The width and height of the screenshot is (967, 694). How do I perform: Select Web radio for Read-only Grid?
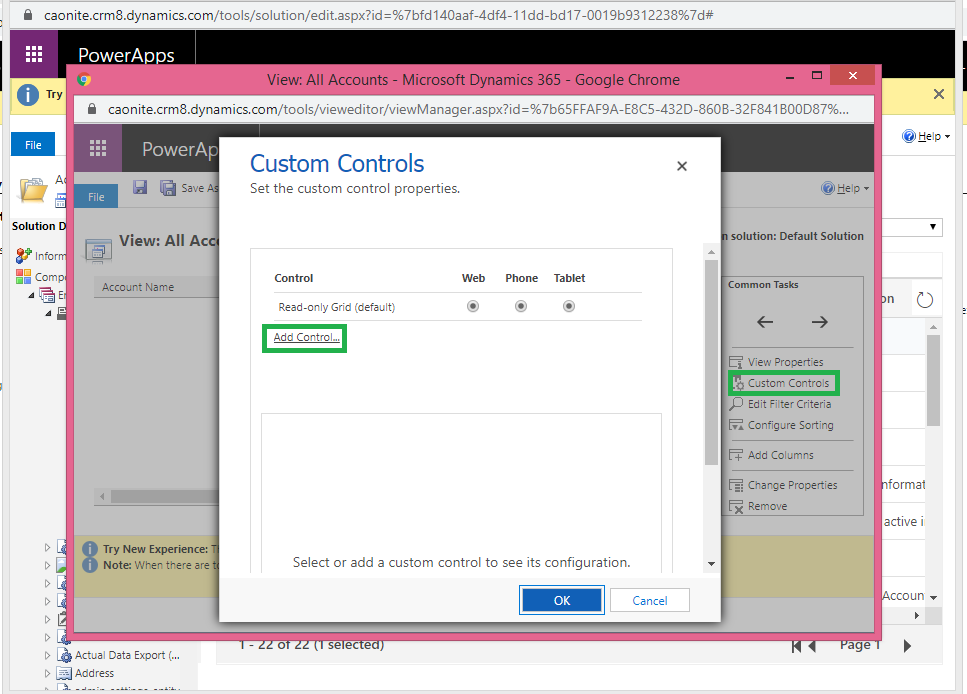click(472, 306)
